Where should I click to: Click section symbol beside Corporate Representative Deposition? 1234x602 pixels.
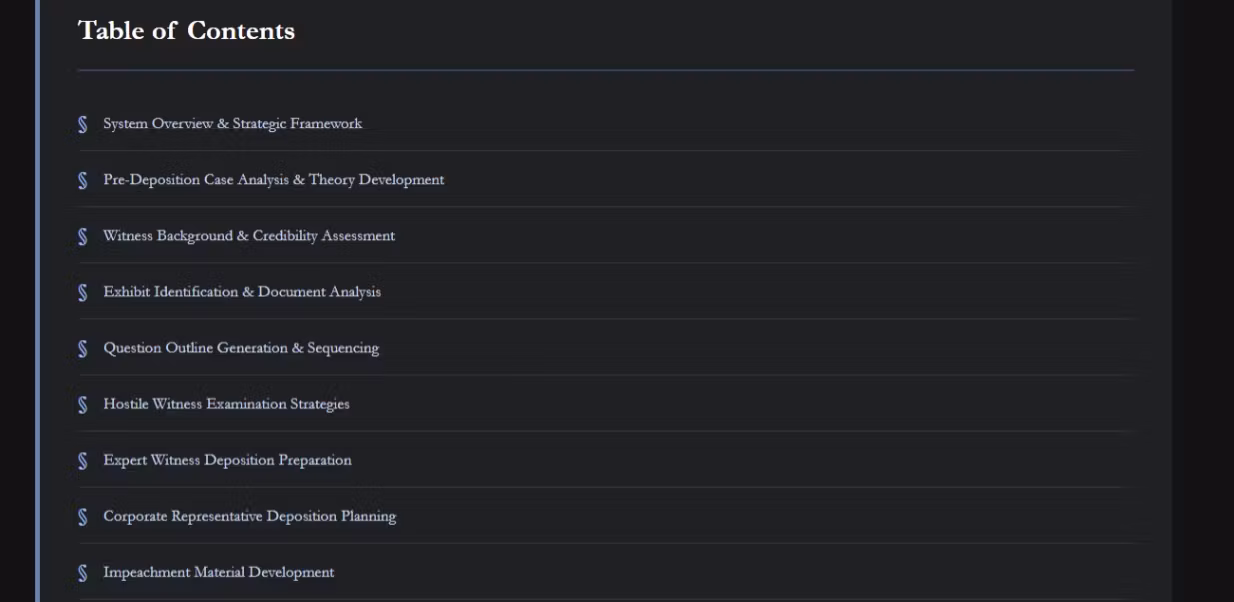tap(83, 516)
